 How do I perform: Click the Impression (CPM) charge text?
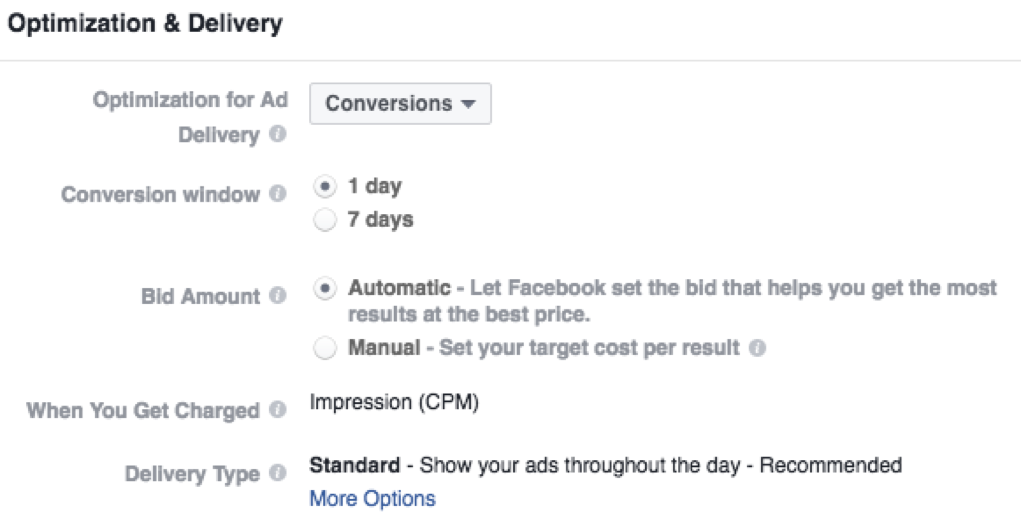(395, 402)
